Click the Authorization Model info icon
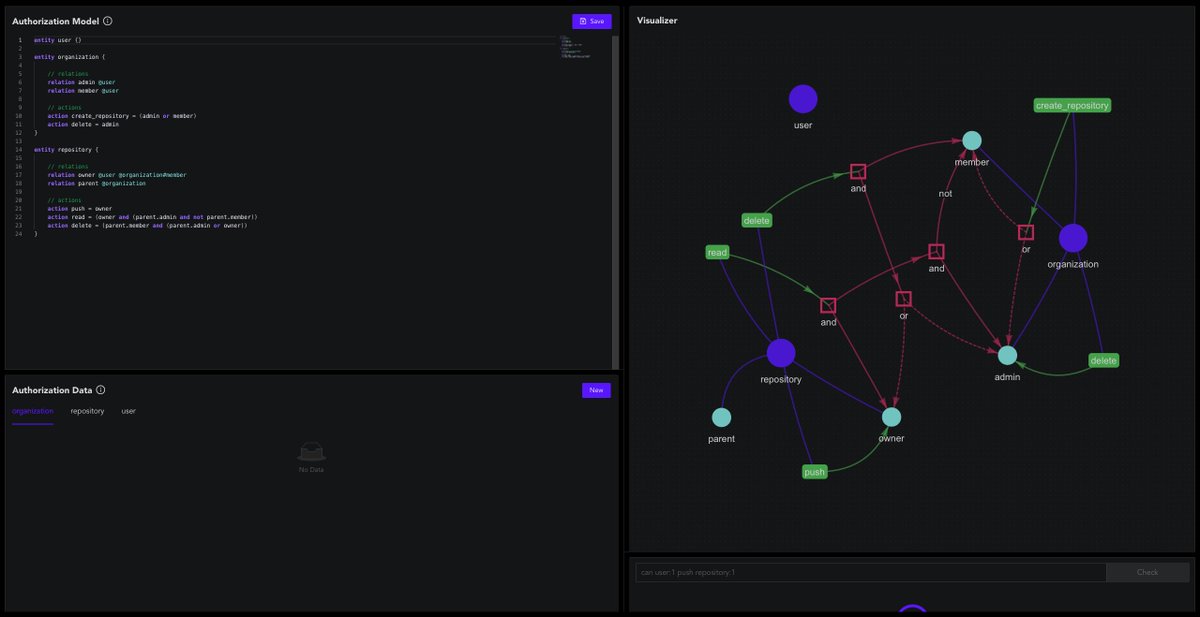 (108, 21)
